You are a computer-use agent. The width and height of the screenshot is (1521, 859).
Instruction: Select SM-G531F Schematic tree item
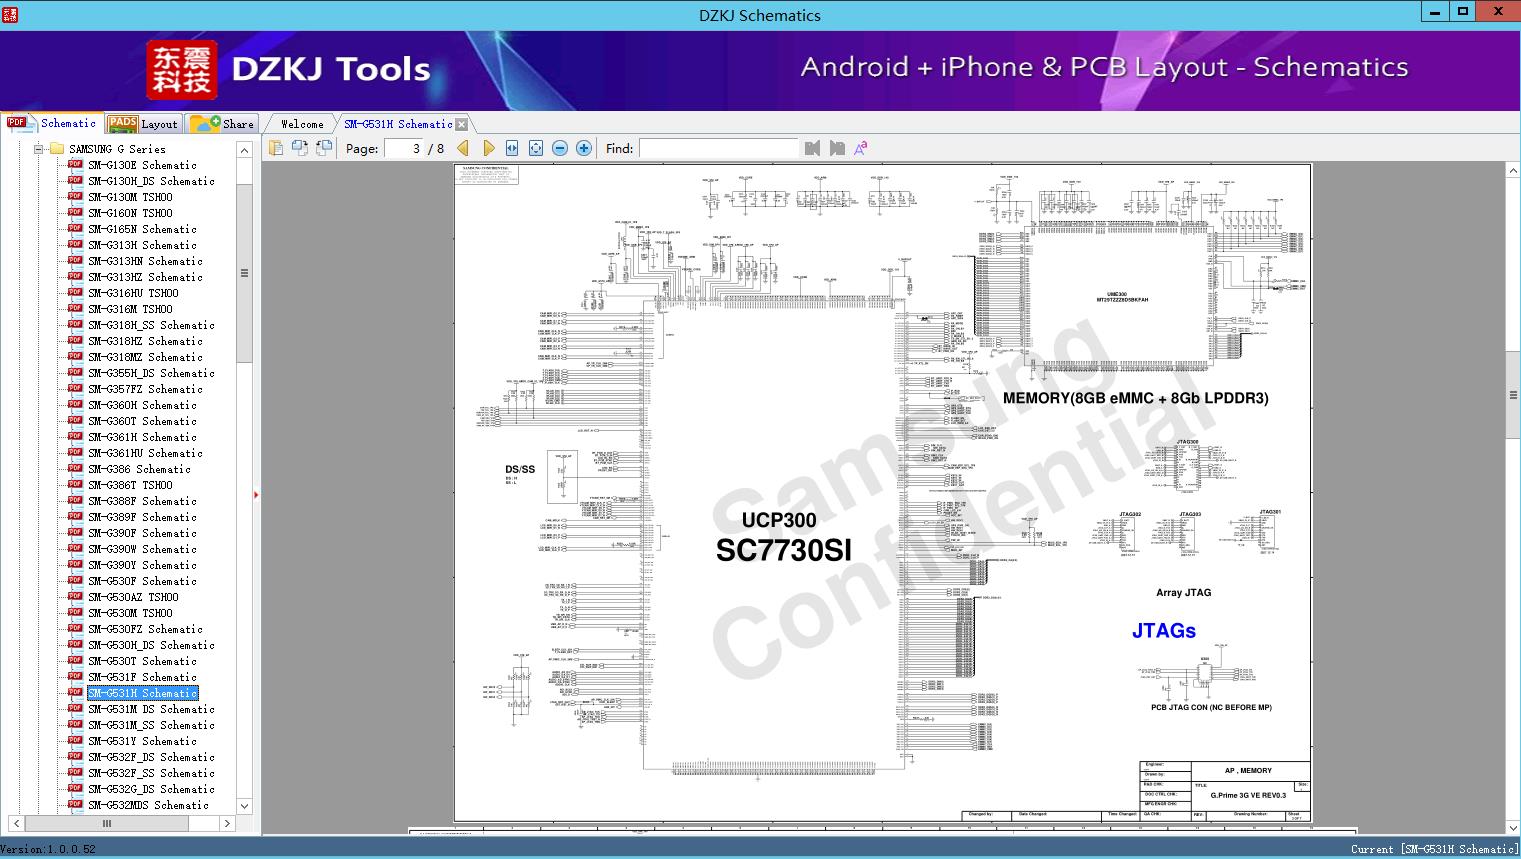[x=142, y=677]
